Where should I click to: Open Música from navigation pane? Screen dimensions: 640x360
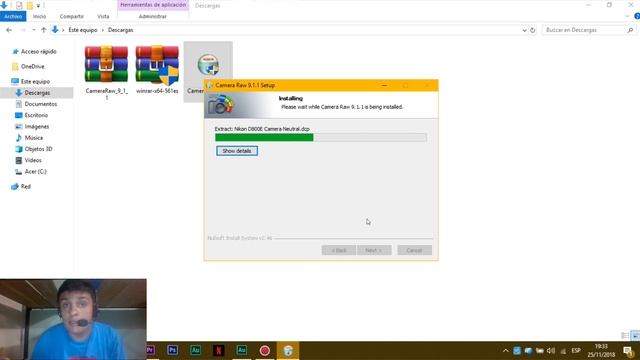pos(33,138)
